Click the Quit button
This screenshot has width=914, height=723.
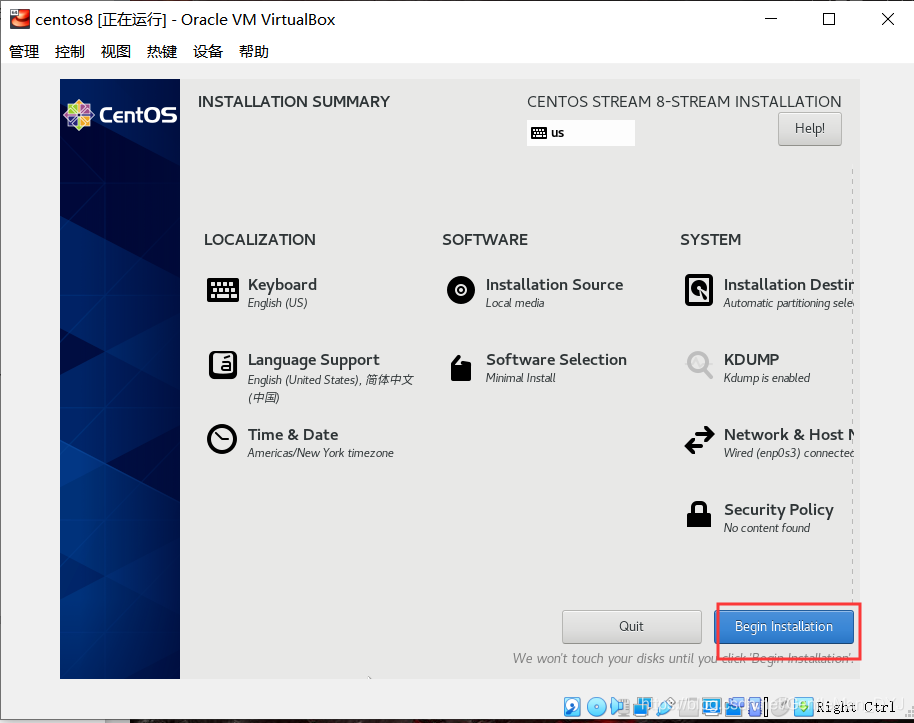(631, 627)
